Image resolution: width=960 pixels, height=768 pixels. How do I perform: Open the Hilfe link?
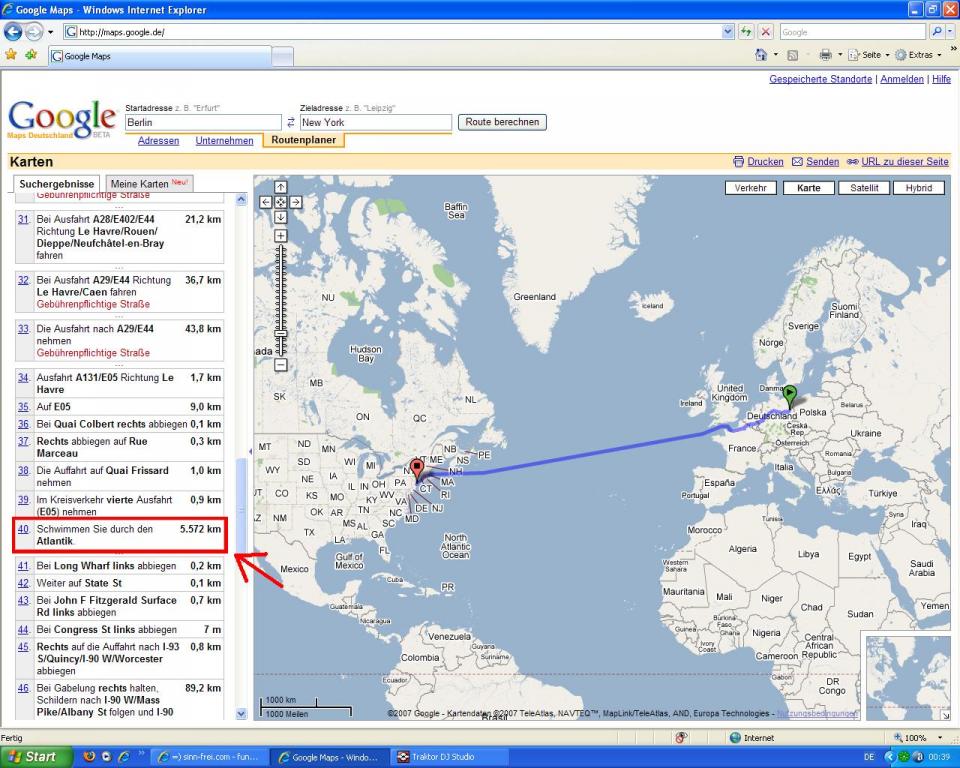[942, 79]
